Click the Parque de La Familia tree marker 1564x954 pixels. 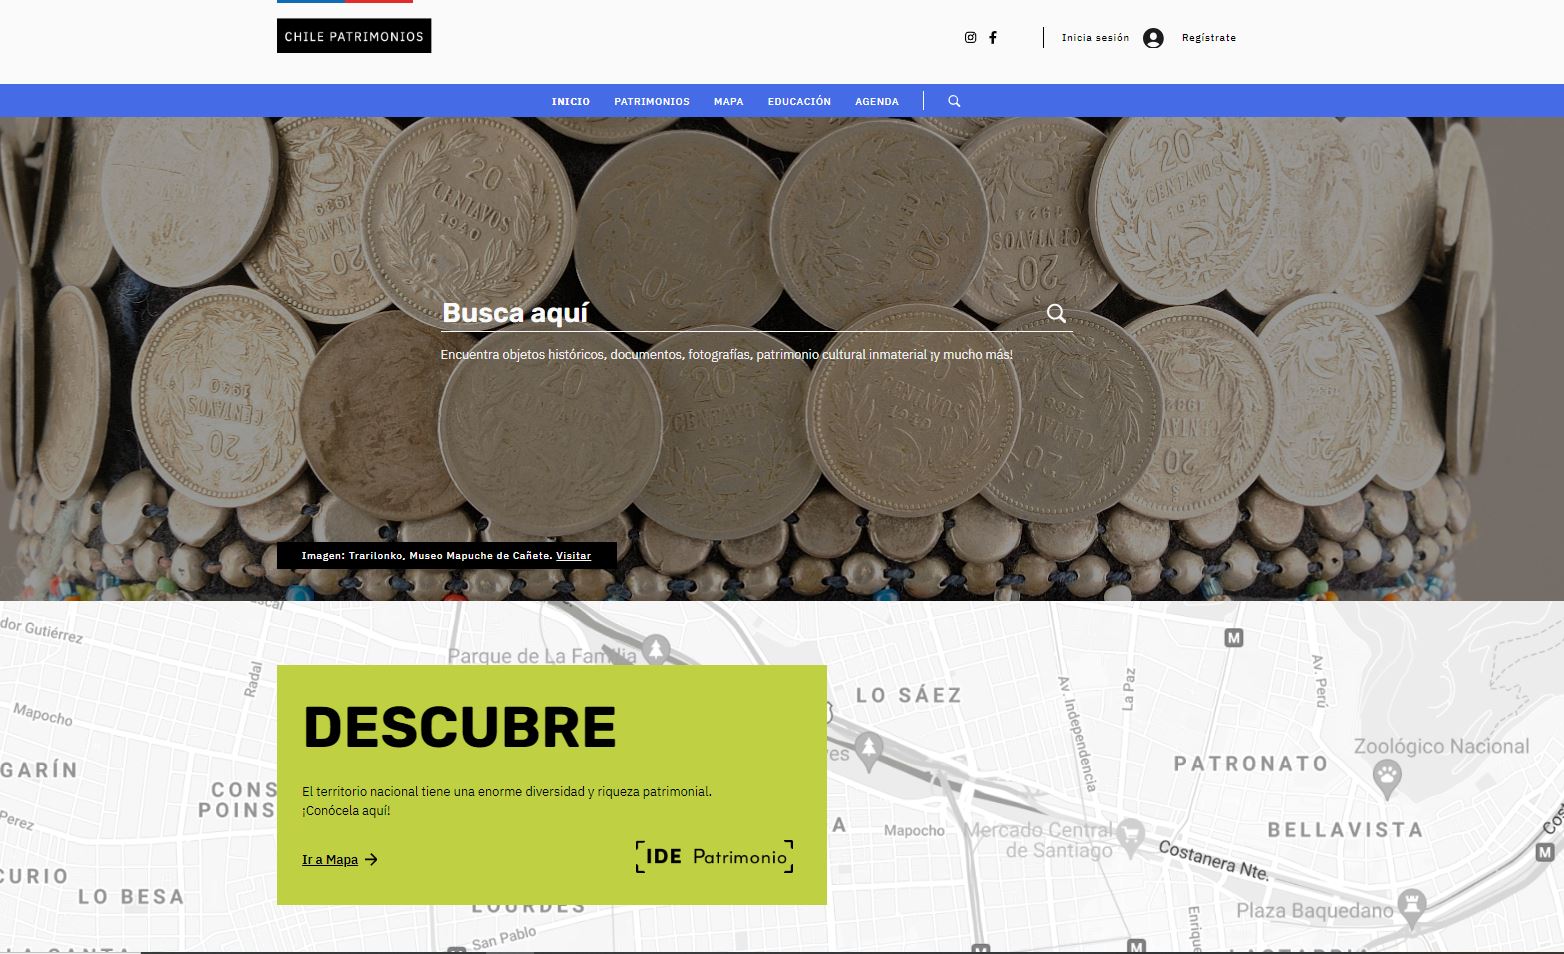656,648
